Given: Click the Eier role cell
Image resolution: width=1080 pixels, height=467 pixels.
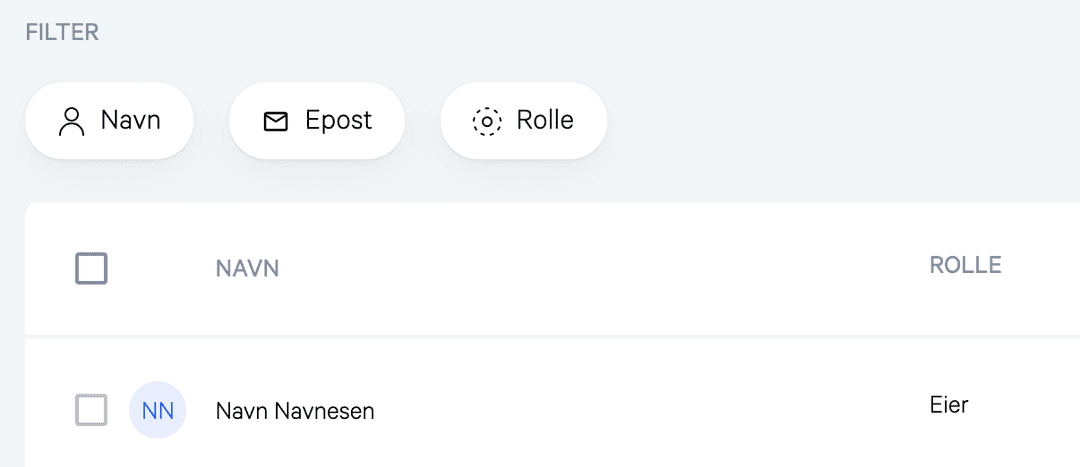Looking at the screenshot, I should tap(949, 405).
